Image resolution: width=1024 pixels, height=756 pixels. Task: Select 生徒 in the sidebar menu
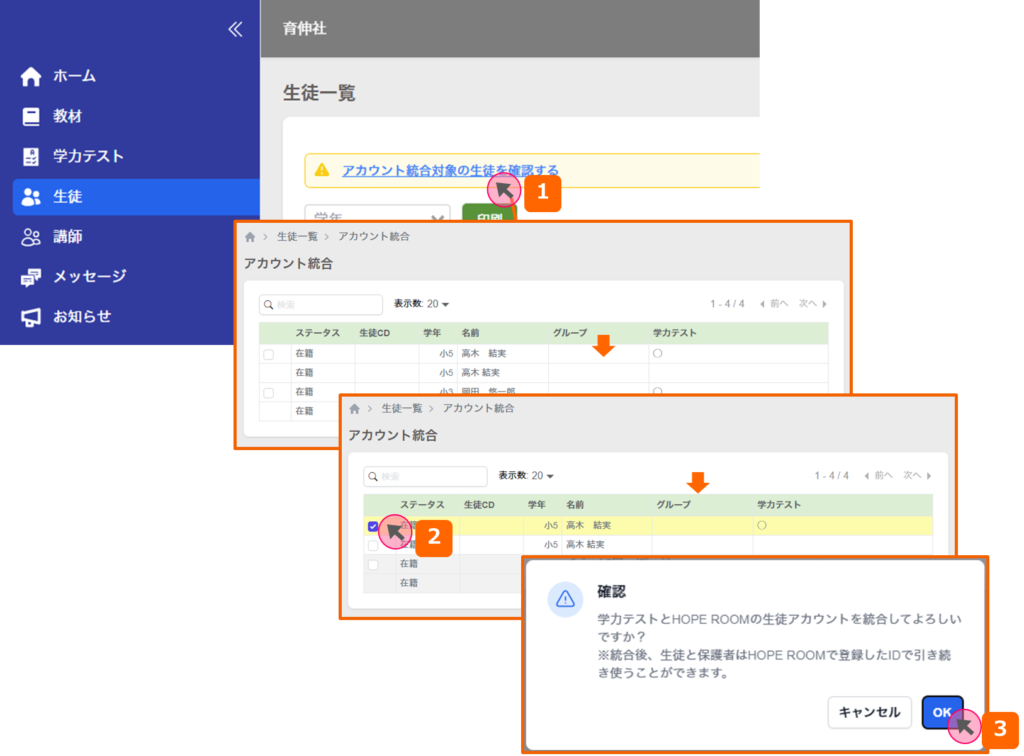[x=135, y=197]
